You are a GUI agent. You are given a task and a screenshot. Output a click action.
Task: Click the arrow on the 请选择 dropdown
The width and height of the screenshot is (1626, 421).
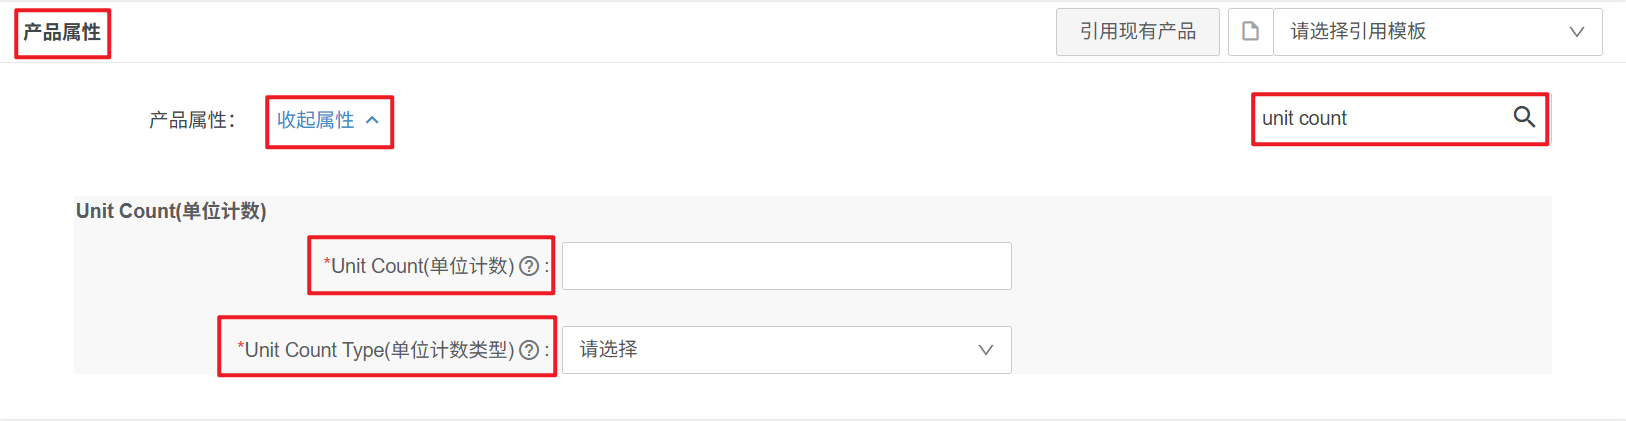pos(986,350)
